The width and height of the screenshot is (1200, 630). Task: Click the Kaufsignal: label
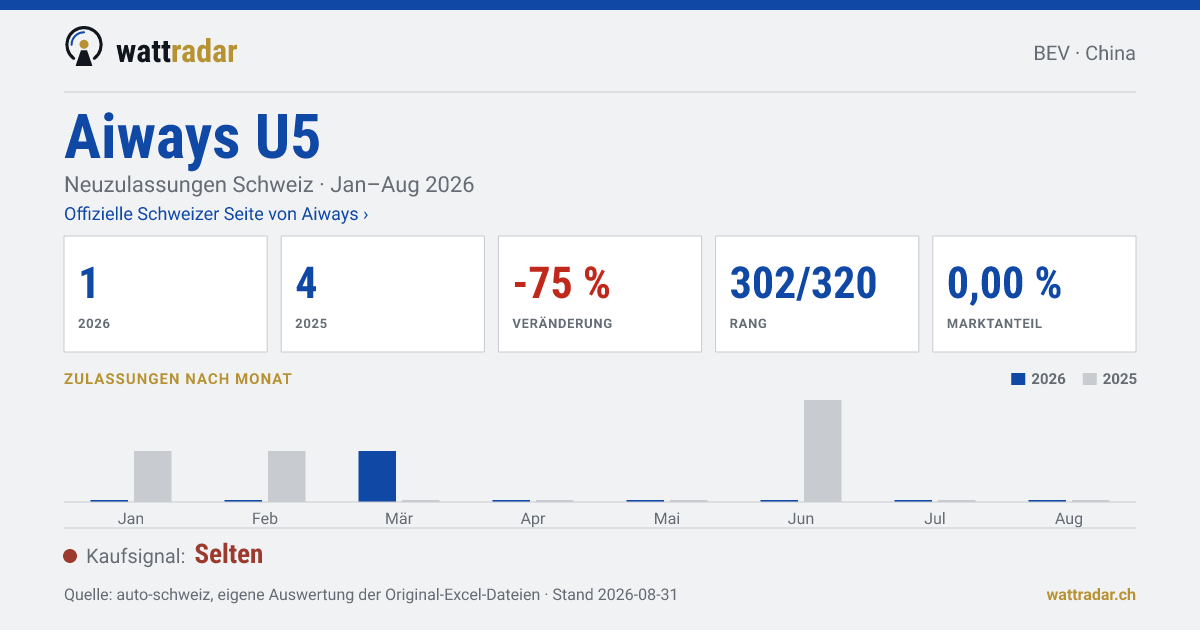tap(136, 556)
